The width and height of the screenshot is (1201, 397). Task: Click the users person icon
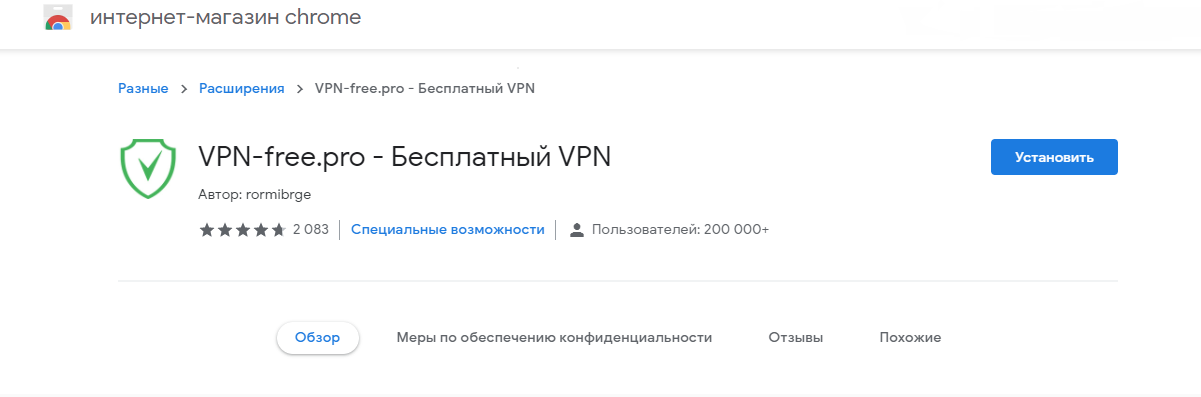576,230
